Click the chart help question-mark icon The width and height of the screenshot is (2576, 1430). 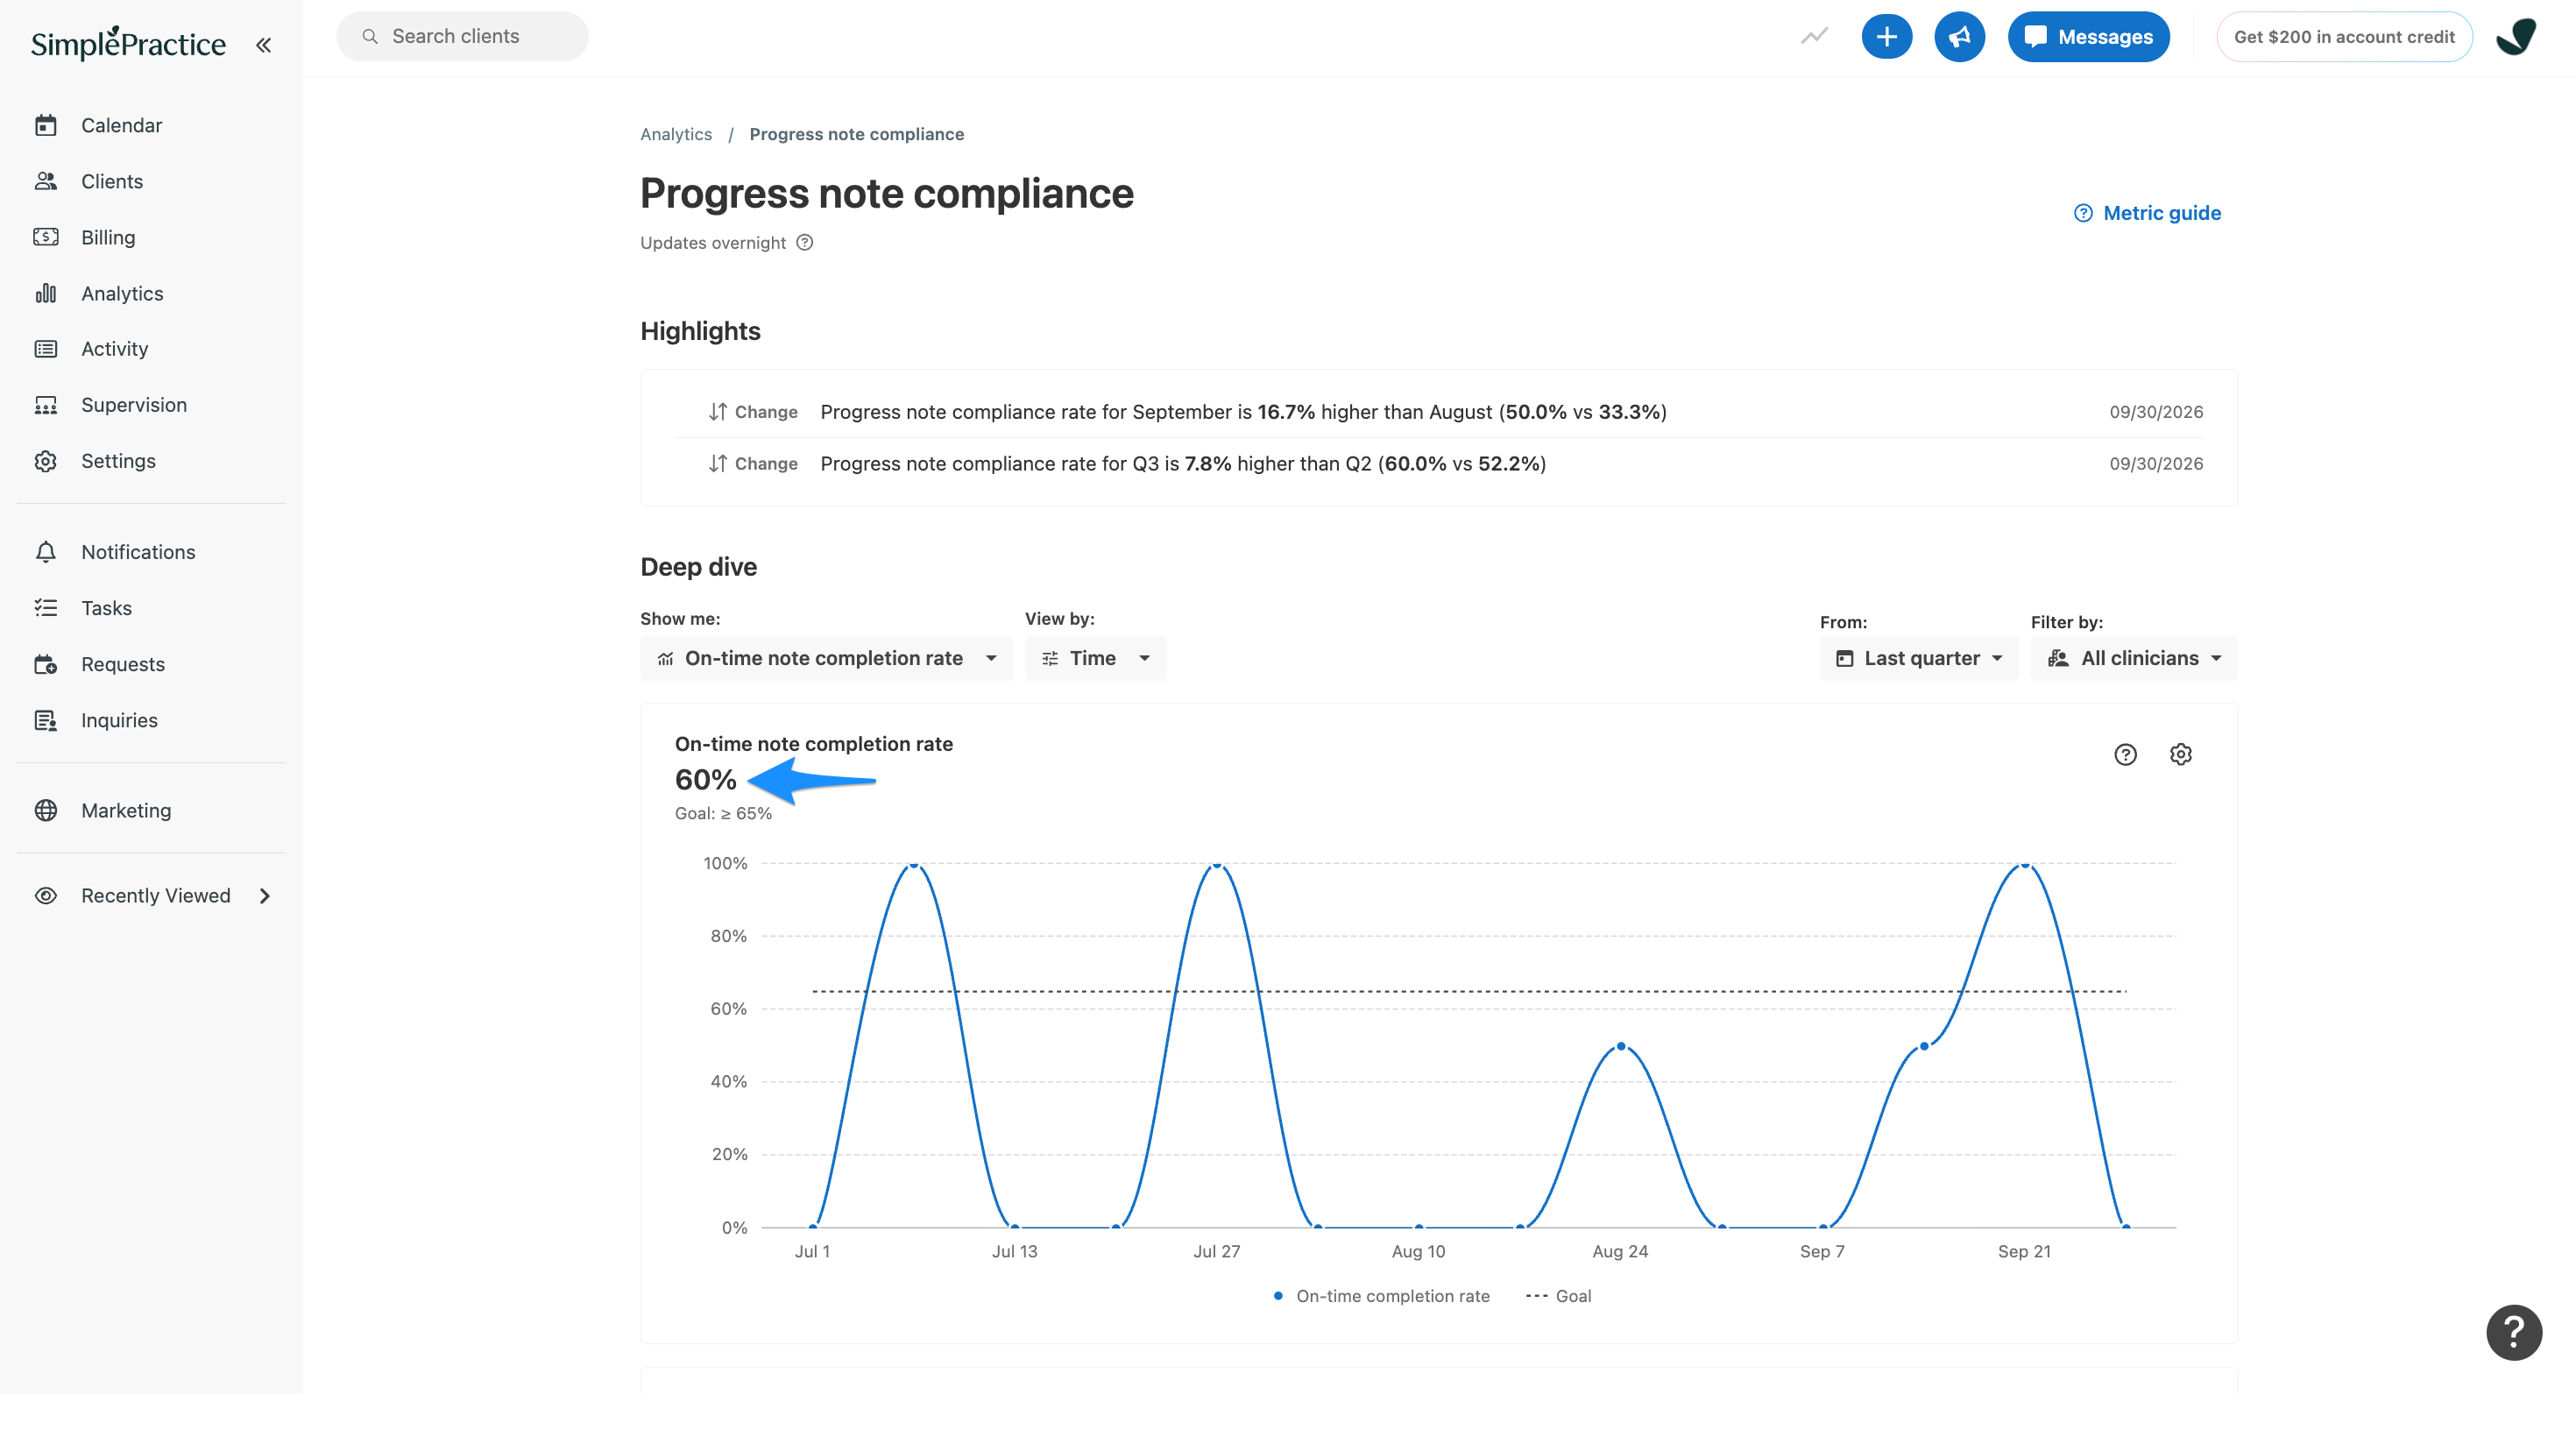pos(2125,755)
